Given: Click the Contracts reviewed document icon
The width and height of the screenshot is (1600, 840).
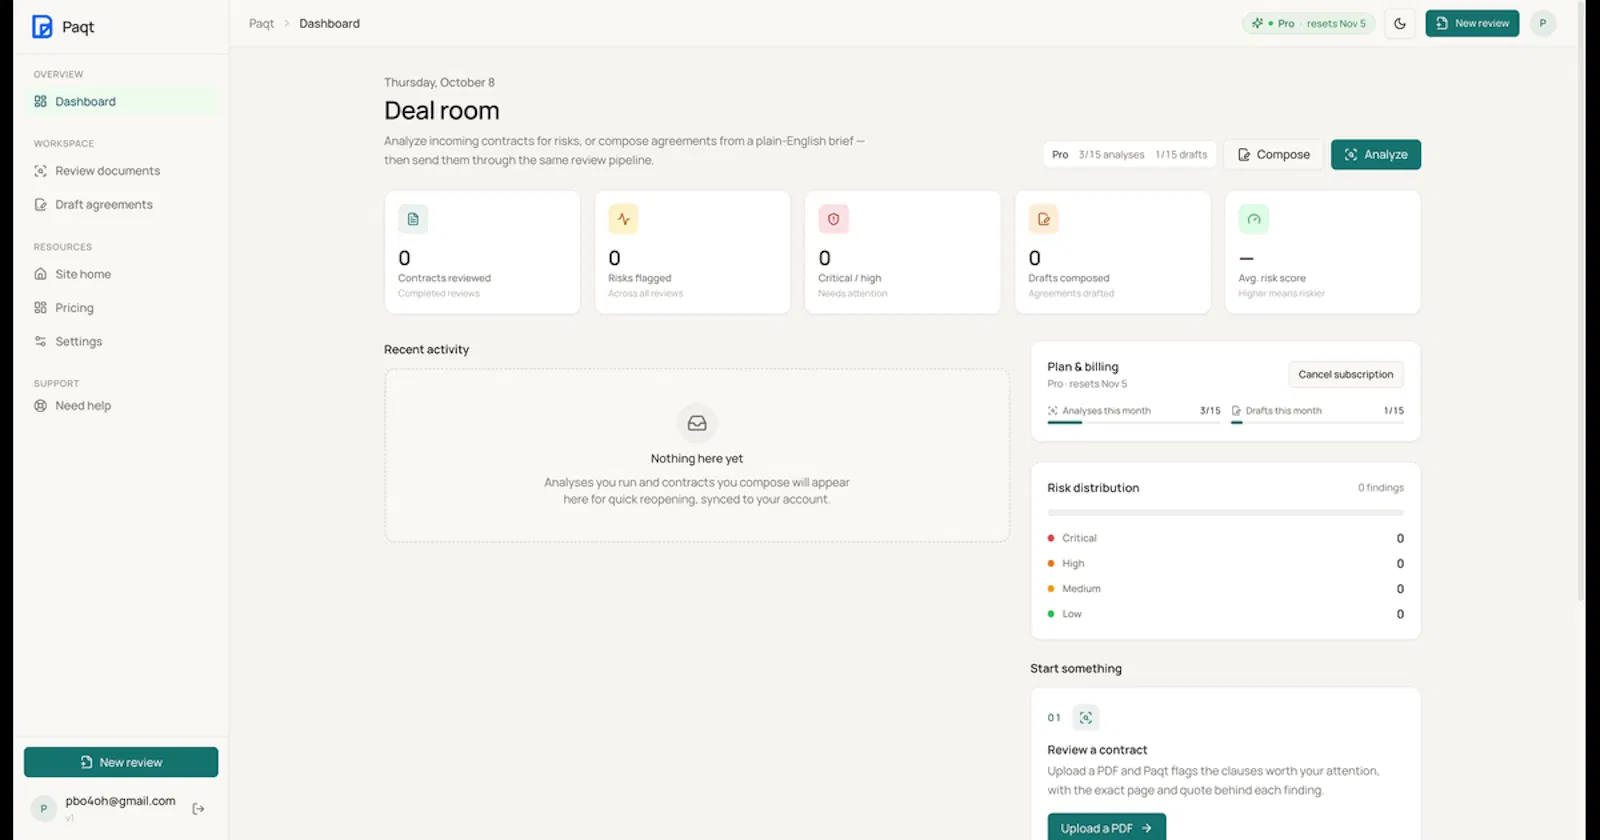Looking at the screenshot, I should [413, 219].
